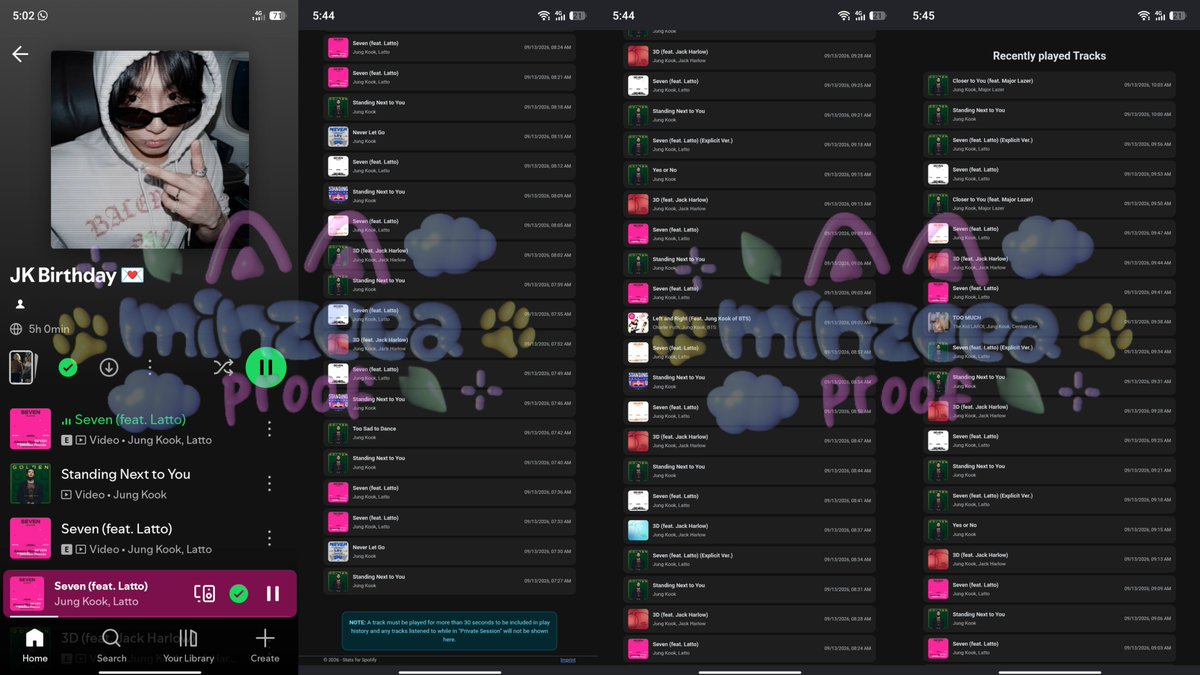Toggle the checkmark in the now playing bar

click(x=239, y=594)
